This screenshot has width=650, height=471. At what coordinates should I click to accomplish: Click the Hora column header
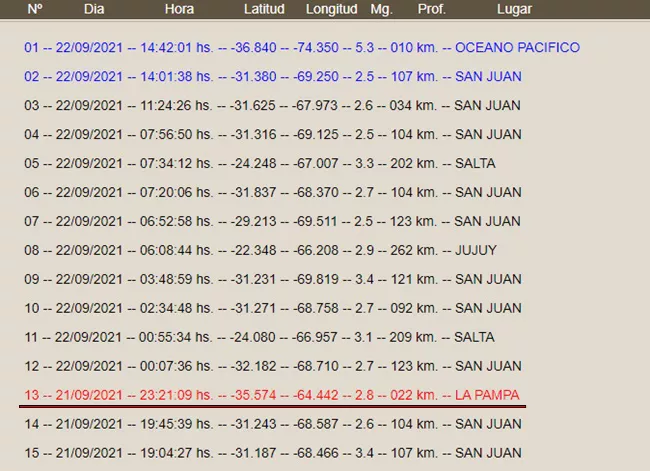(x=179, y=9)
